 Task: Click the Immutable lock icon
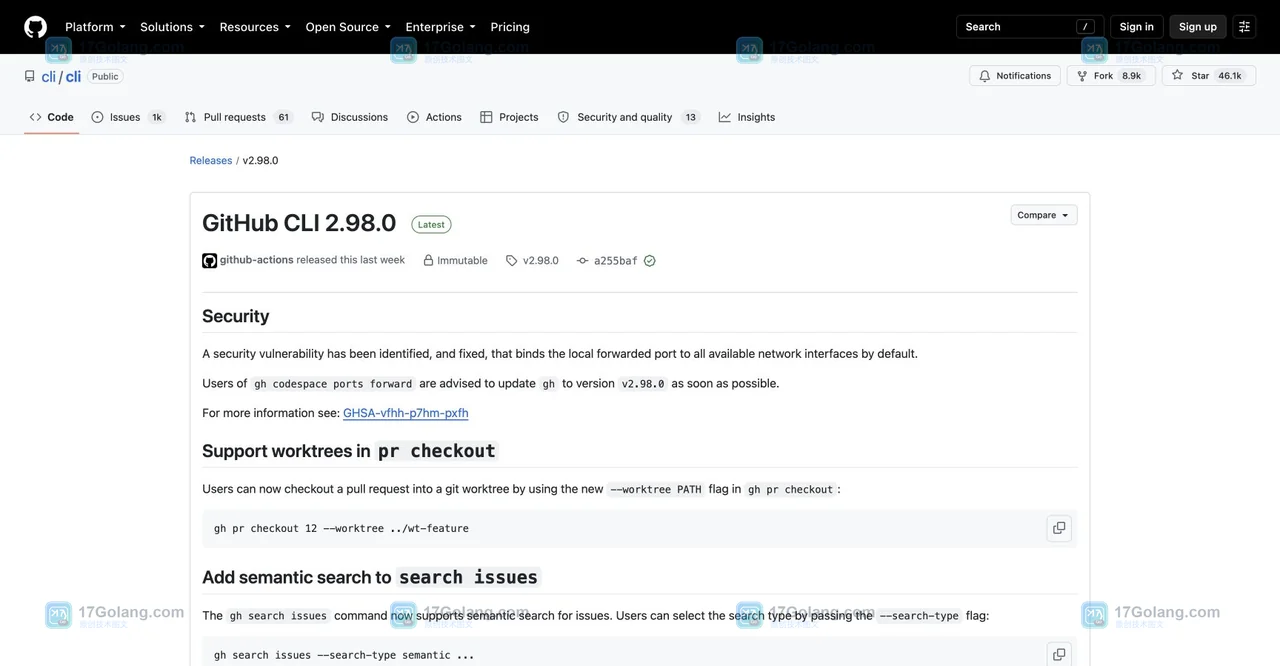428,261
